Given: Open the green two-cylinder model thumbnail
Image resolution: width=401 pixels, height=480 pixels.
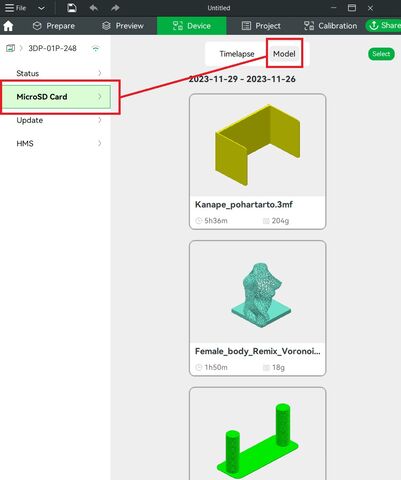Looking at the screenshot, I should pyautogui.click(x=257, y=434).
